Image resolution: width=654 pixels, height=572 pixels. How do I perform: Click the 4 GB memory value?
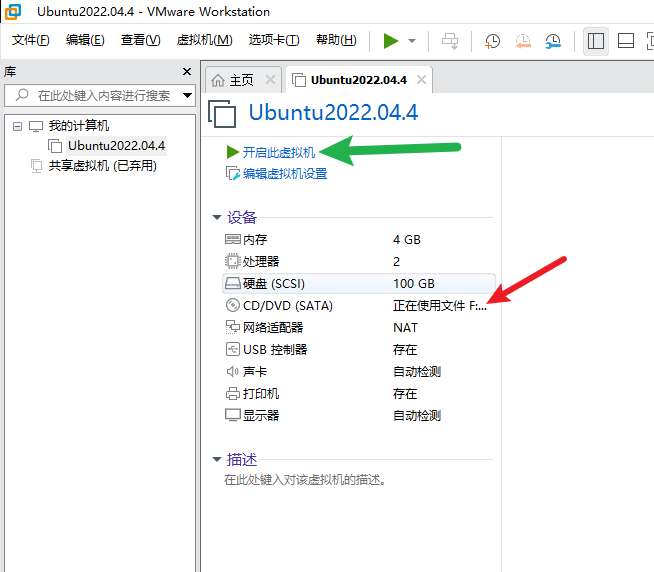pos(407,239)
